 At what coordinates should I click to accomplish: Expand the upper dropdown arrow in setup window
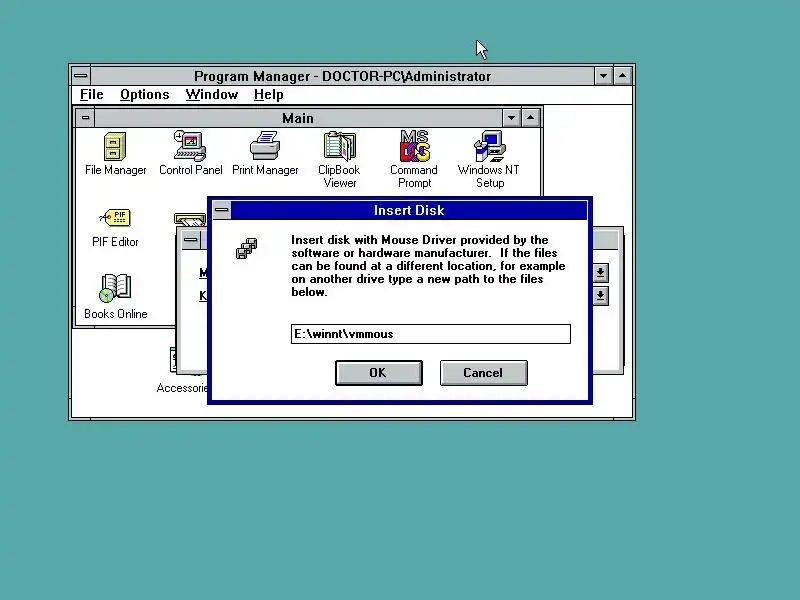[601, 273]
